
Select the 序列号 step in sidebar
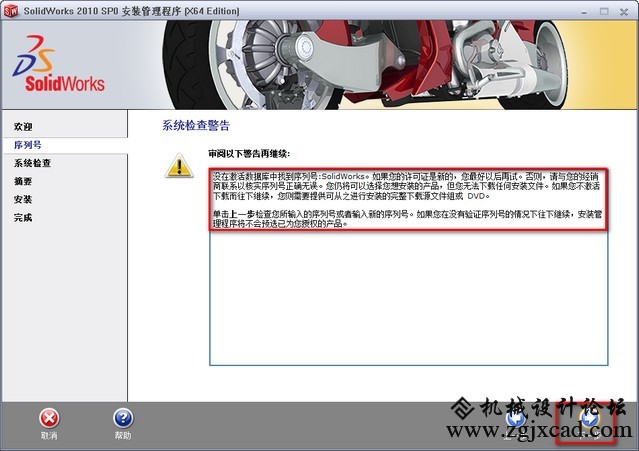click(27, 145)
